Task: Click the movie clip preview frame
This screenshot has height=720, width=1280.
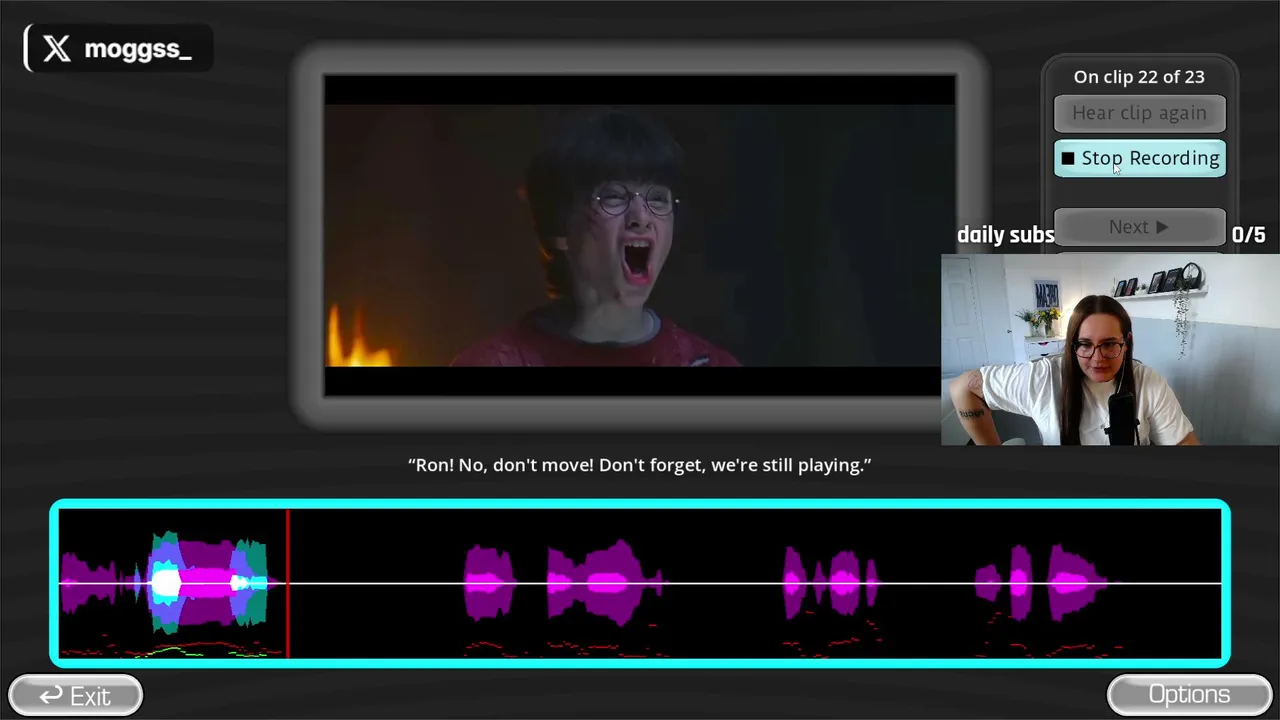Action: coord(640,235)
